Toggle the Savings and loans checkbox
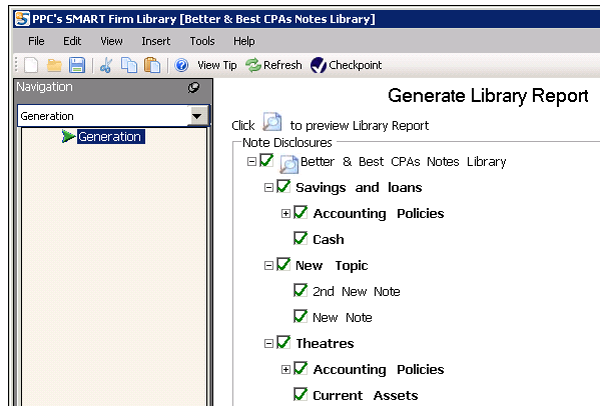 (x=284, y=187)
